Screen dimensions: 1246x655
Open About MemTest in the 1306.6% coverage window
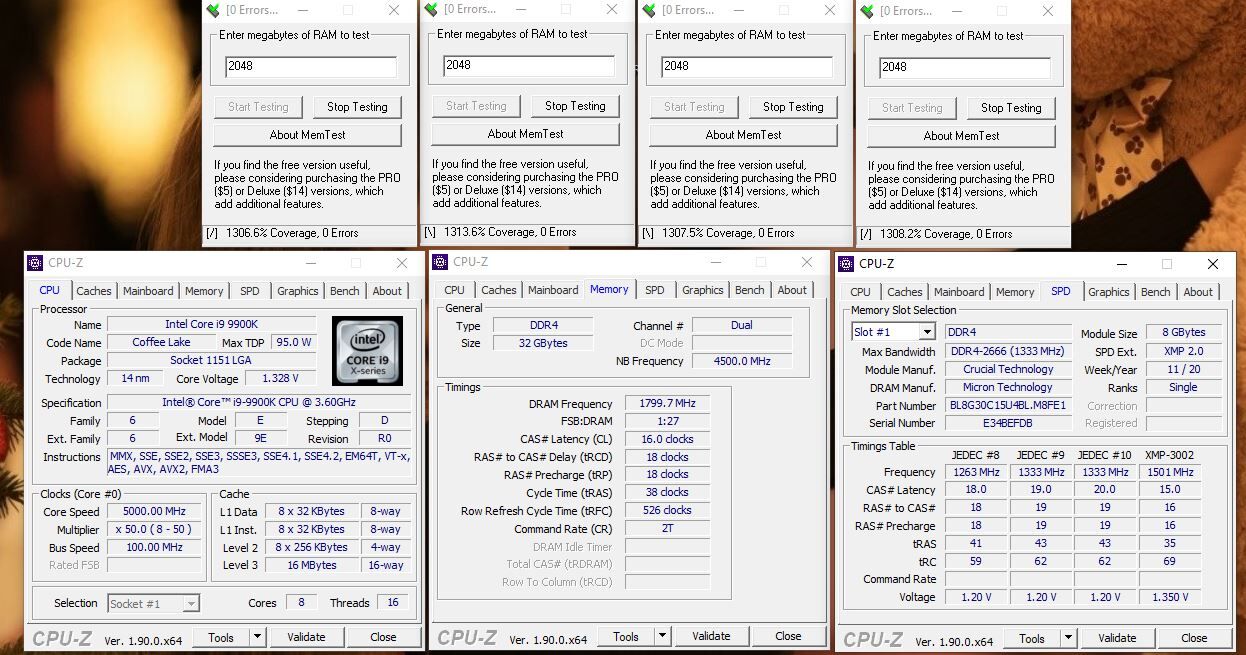[x=307, y=135]
